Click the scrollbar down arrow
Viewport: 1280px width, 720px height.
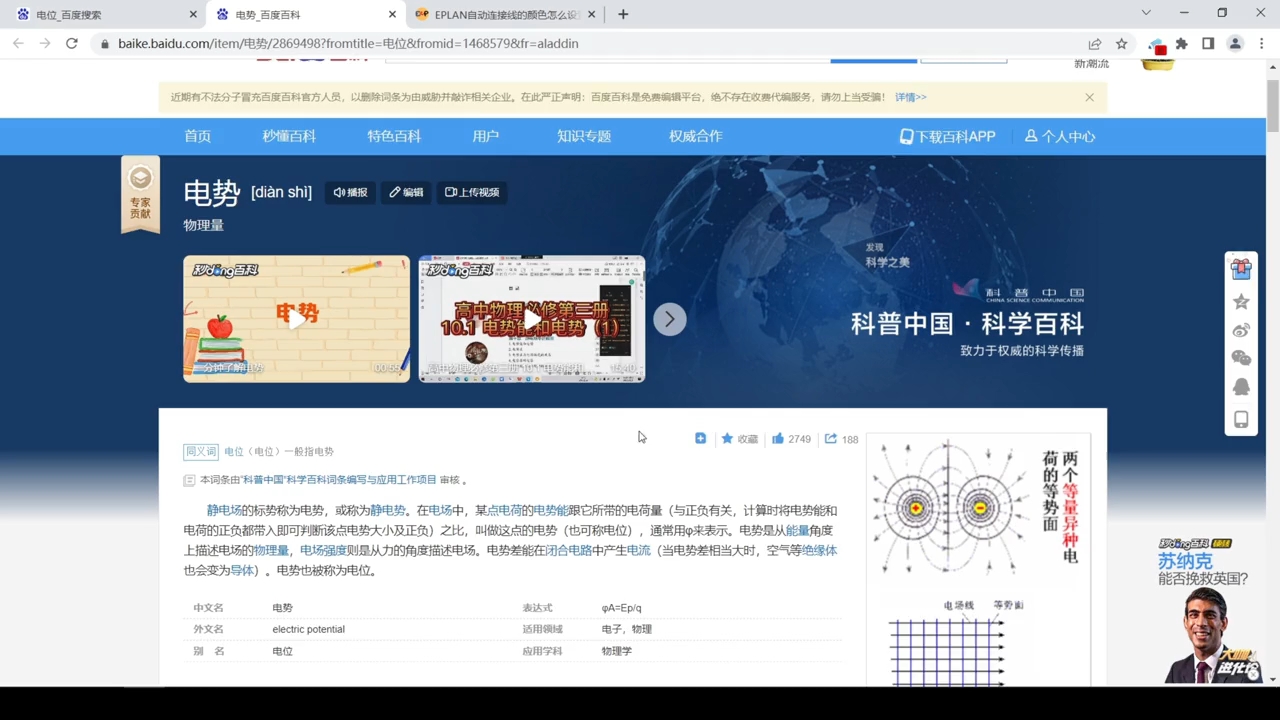tap(1272, 679)
